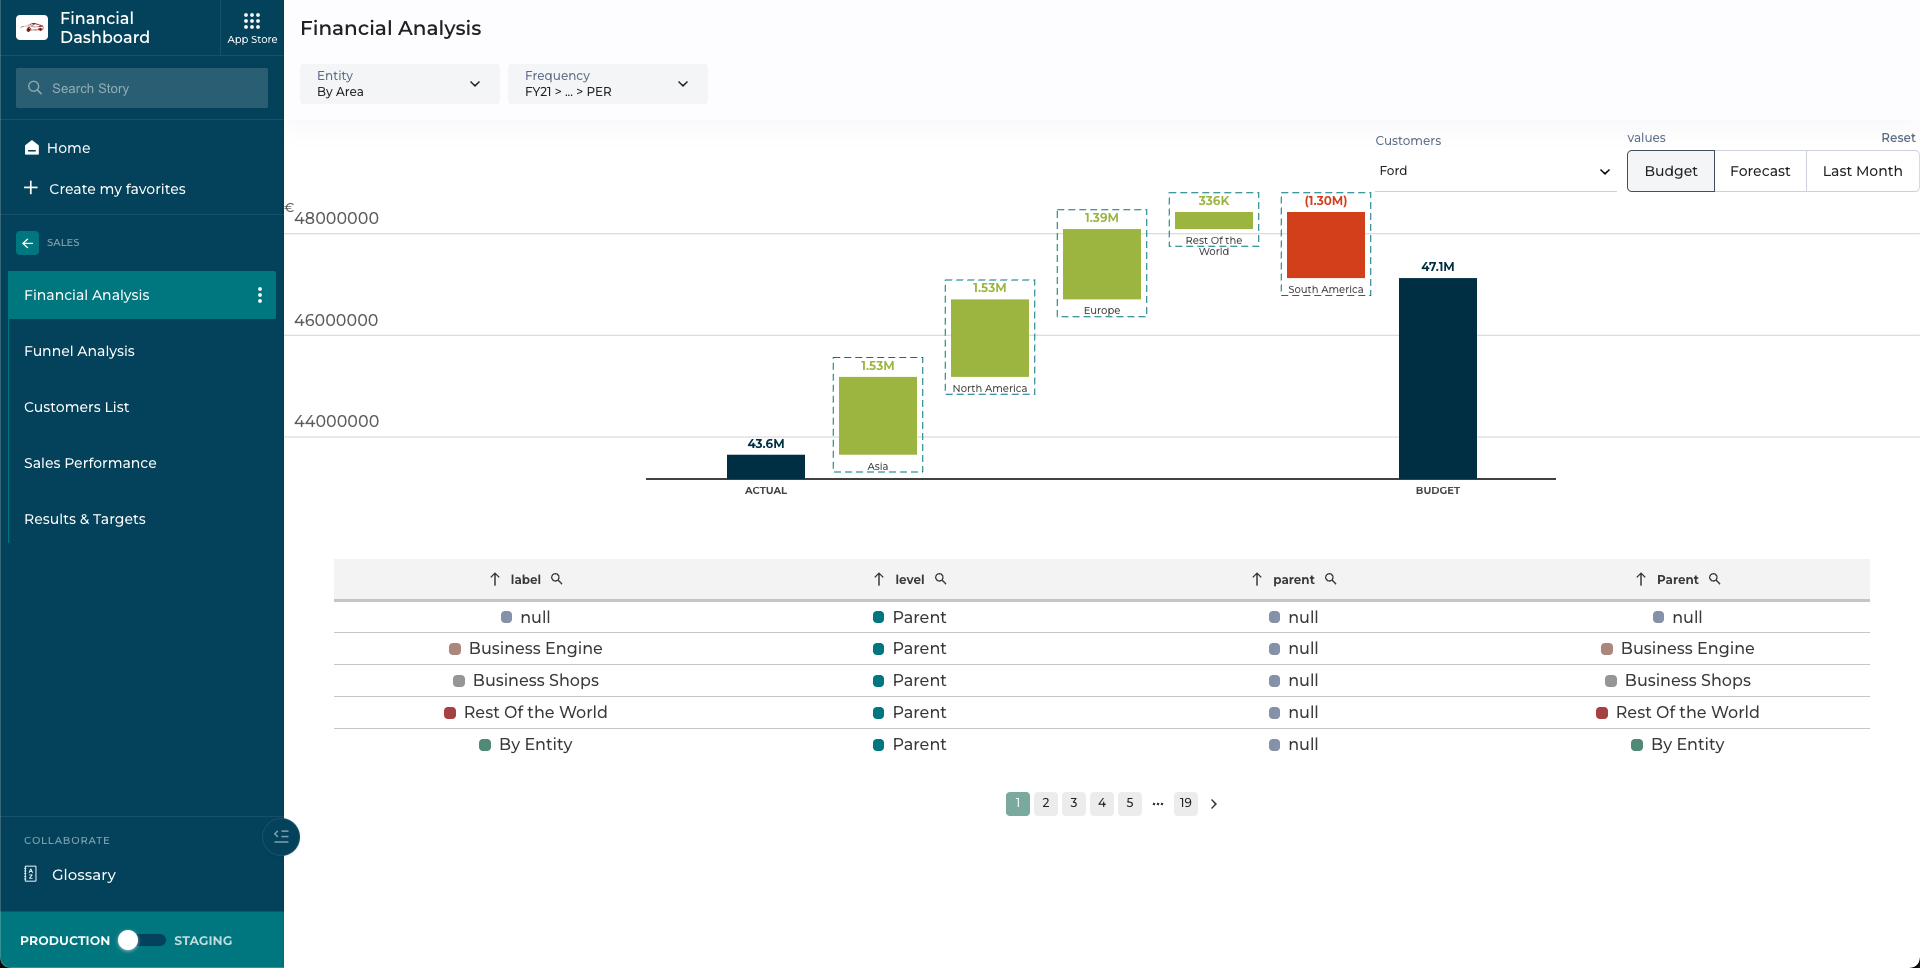Screen dimensions: 1920x968
Task: Switch values to Forecast
Action: click(x=1759, y=171)
